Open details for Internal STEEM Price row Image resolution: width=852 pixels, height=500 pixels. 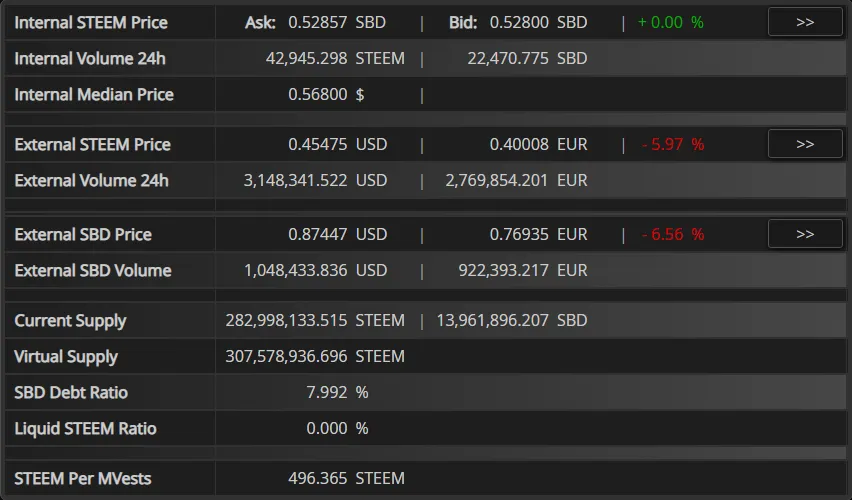click(x=805, y=22)
